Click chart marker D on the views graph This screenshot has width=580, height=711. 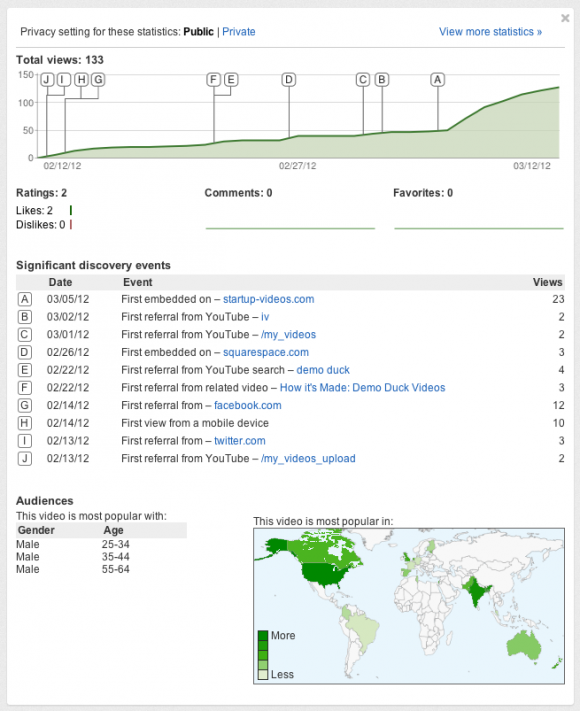289,80
